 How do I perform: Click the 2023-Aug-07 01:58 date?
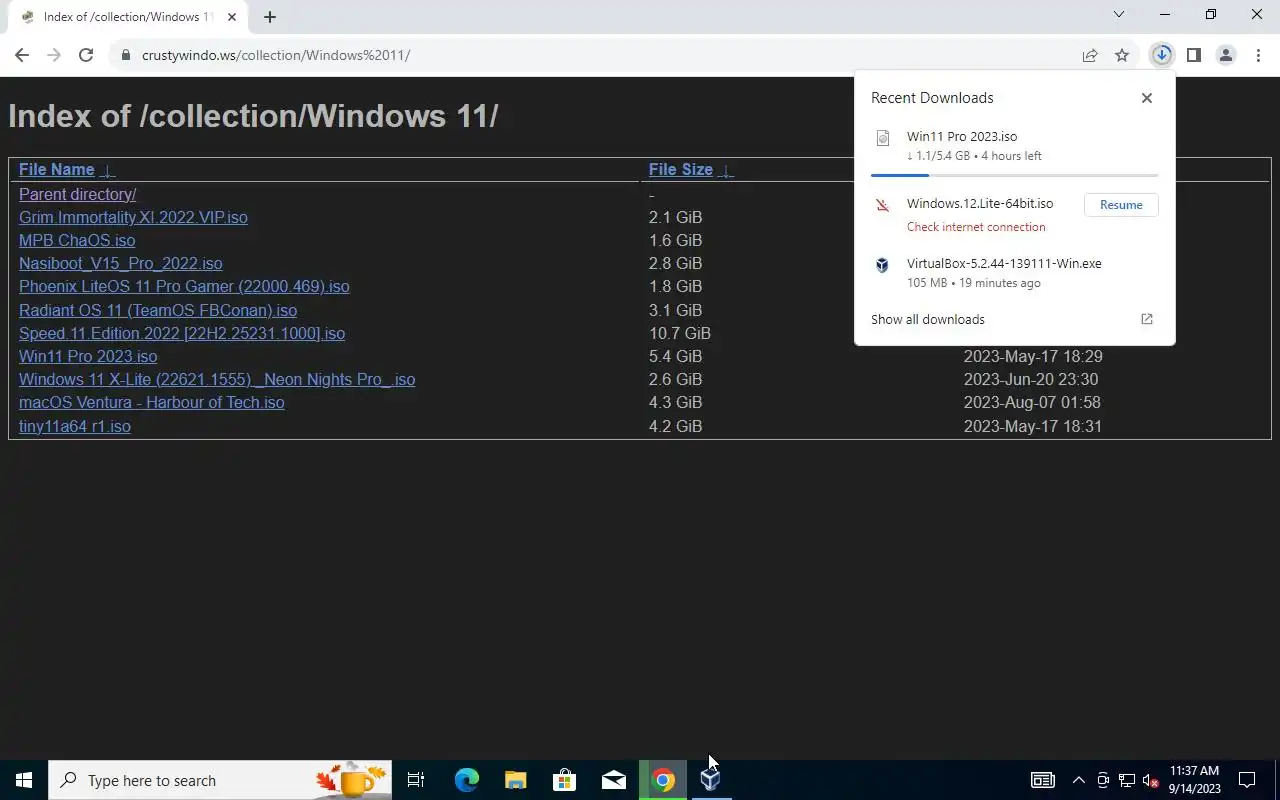1032,402
